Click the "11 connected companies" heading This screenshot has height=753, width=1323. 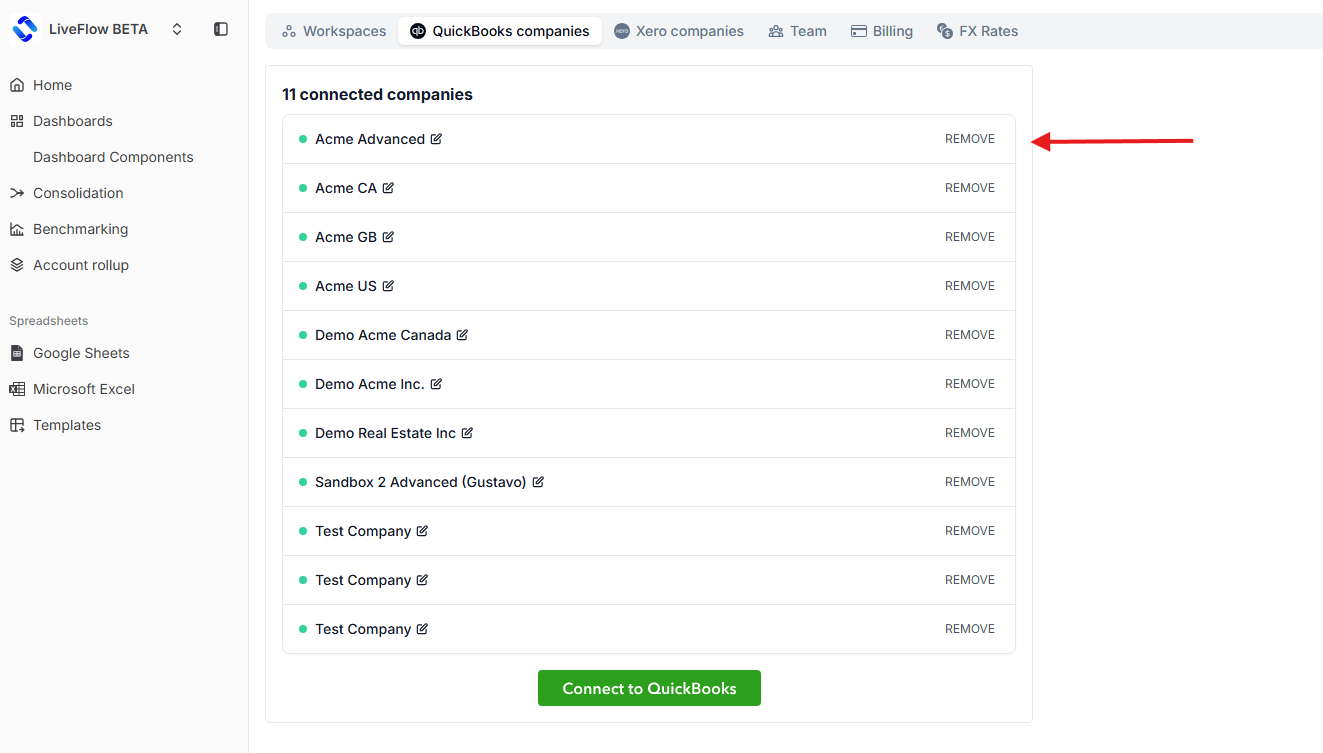[377, 95]
